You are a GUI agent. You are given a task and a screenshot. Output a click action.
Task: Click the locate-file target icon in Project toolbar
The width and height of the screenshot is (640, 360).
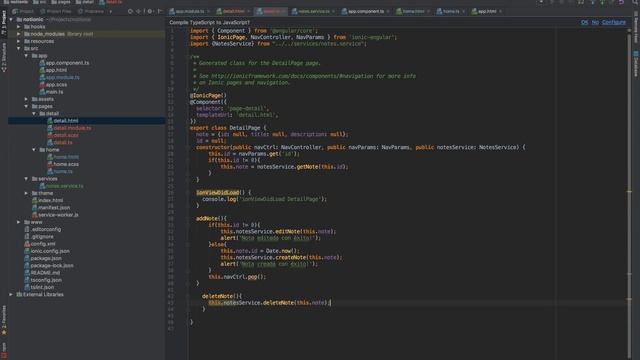(130, 11)
